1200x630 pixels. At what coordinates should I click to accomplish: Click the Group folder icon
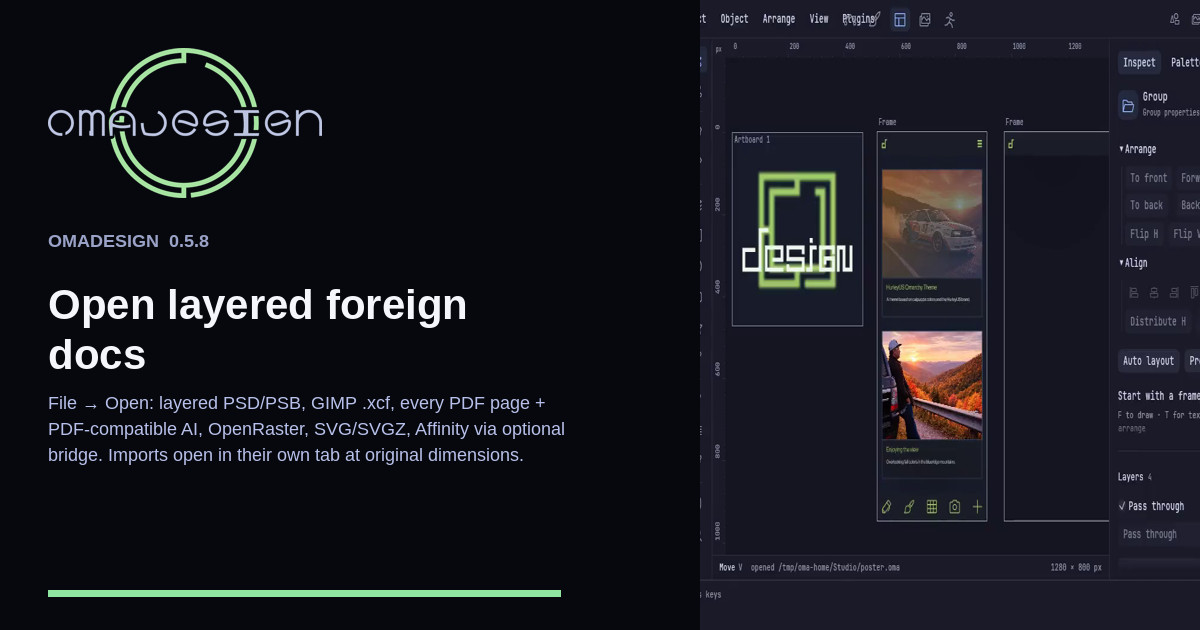coord(1128,105)
